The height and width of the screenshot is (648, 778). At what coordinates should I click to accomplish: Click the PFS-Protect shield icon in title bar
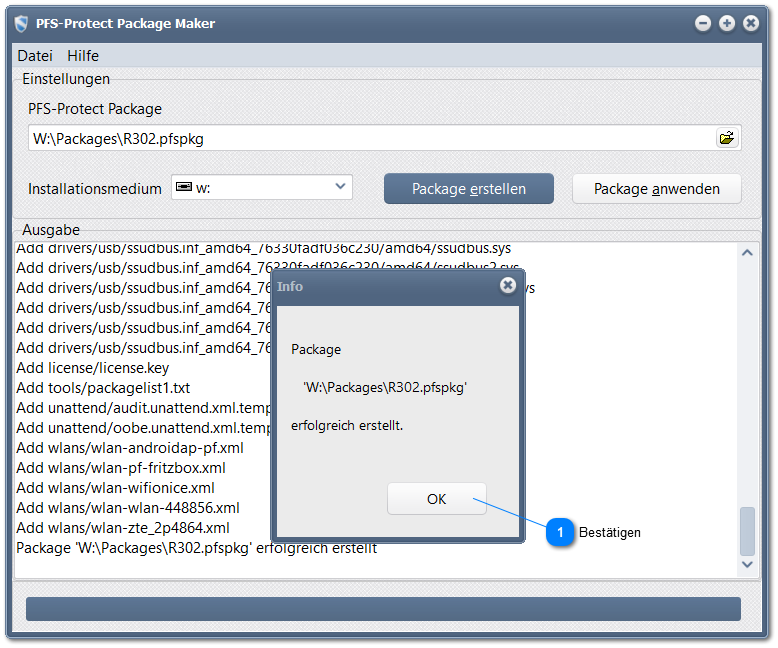20,23
